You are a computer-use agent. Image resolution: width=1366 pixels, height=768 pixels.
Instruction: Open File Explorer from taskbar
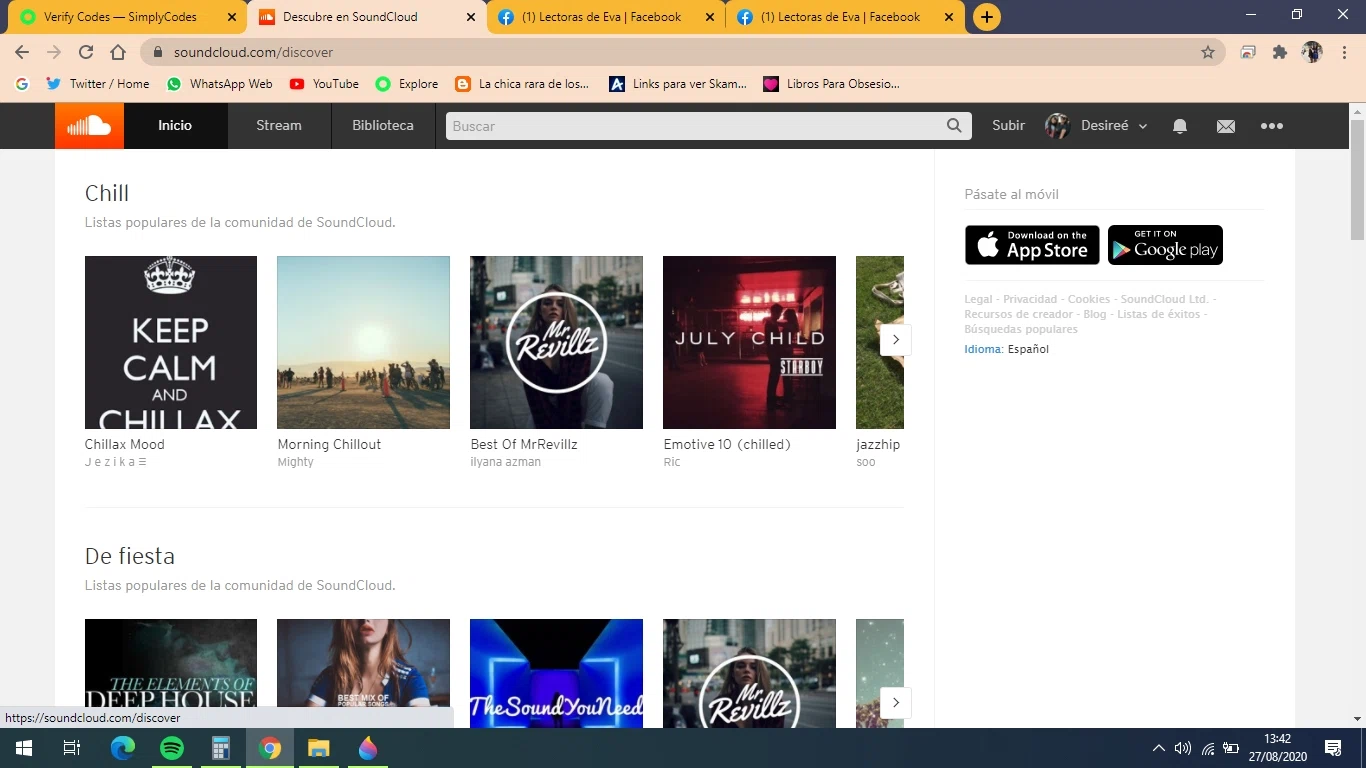click(318, 748)
